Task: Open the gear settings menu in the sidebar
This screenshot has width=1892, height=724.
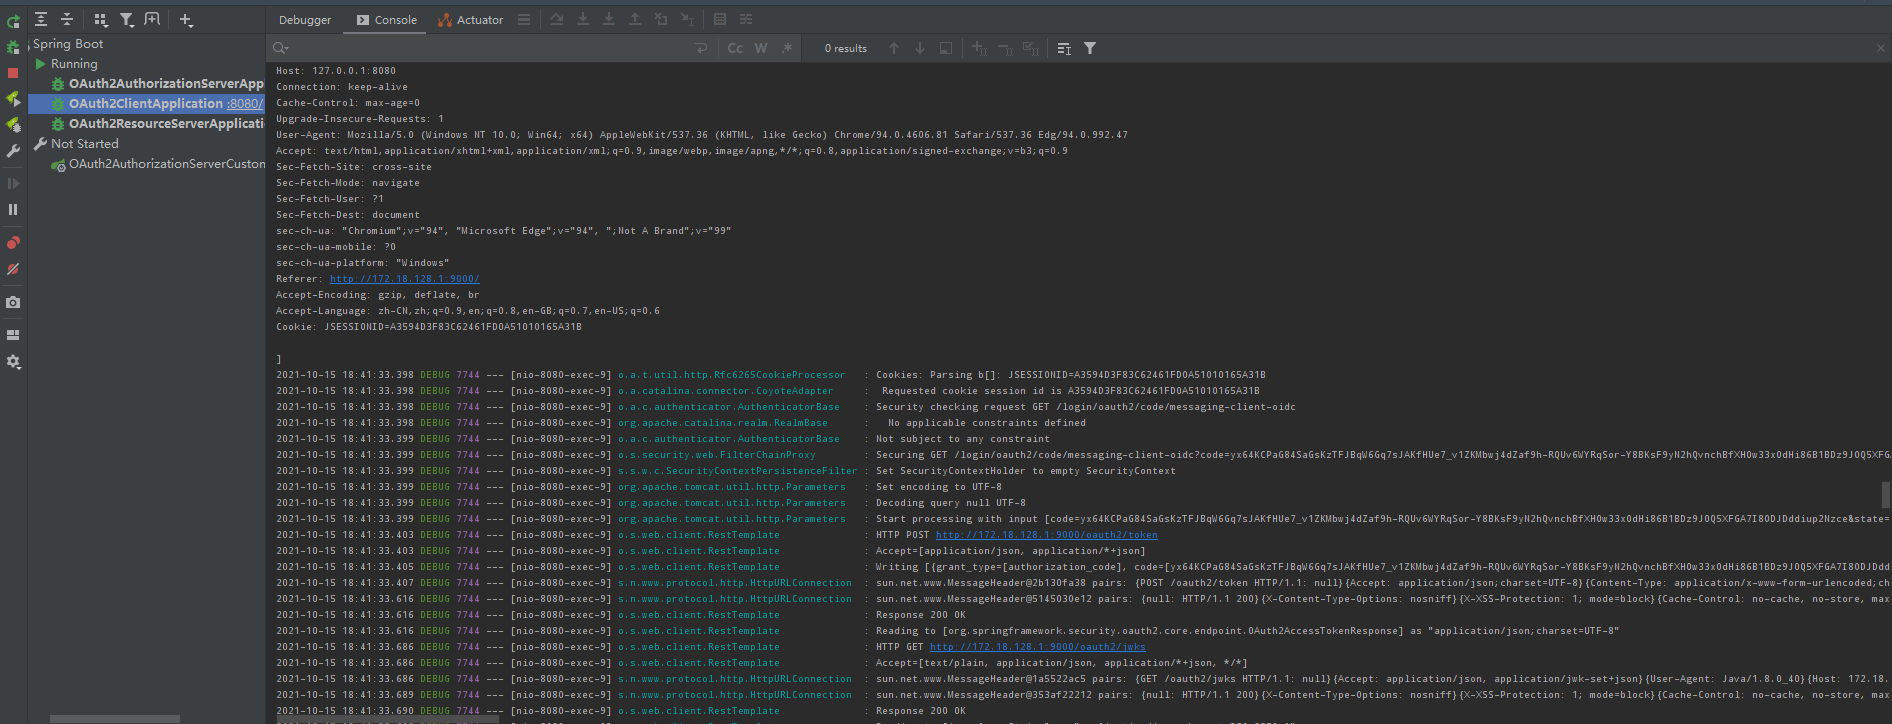Action: click(13, 362)
